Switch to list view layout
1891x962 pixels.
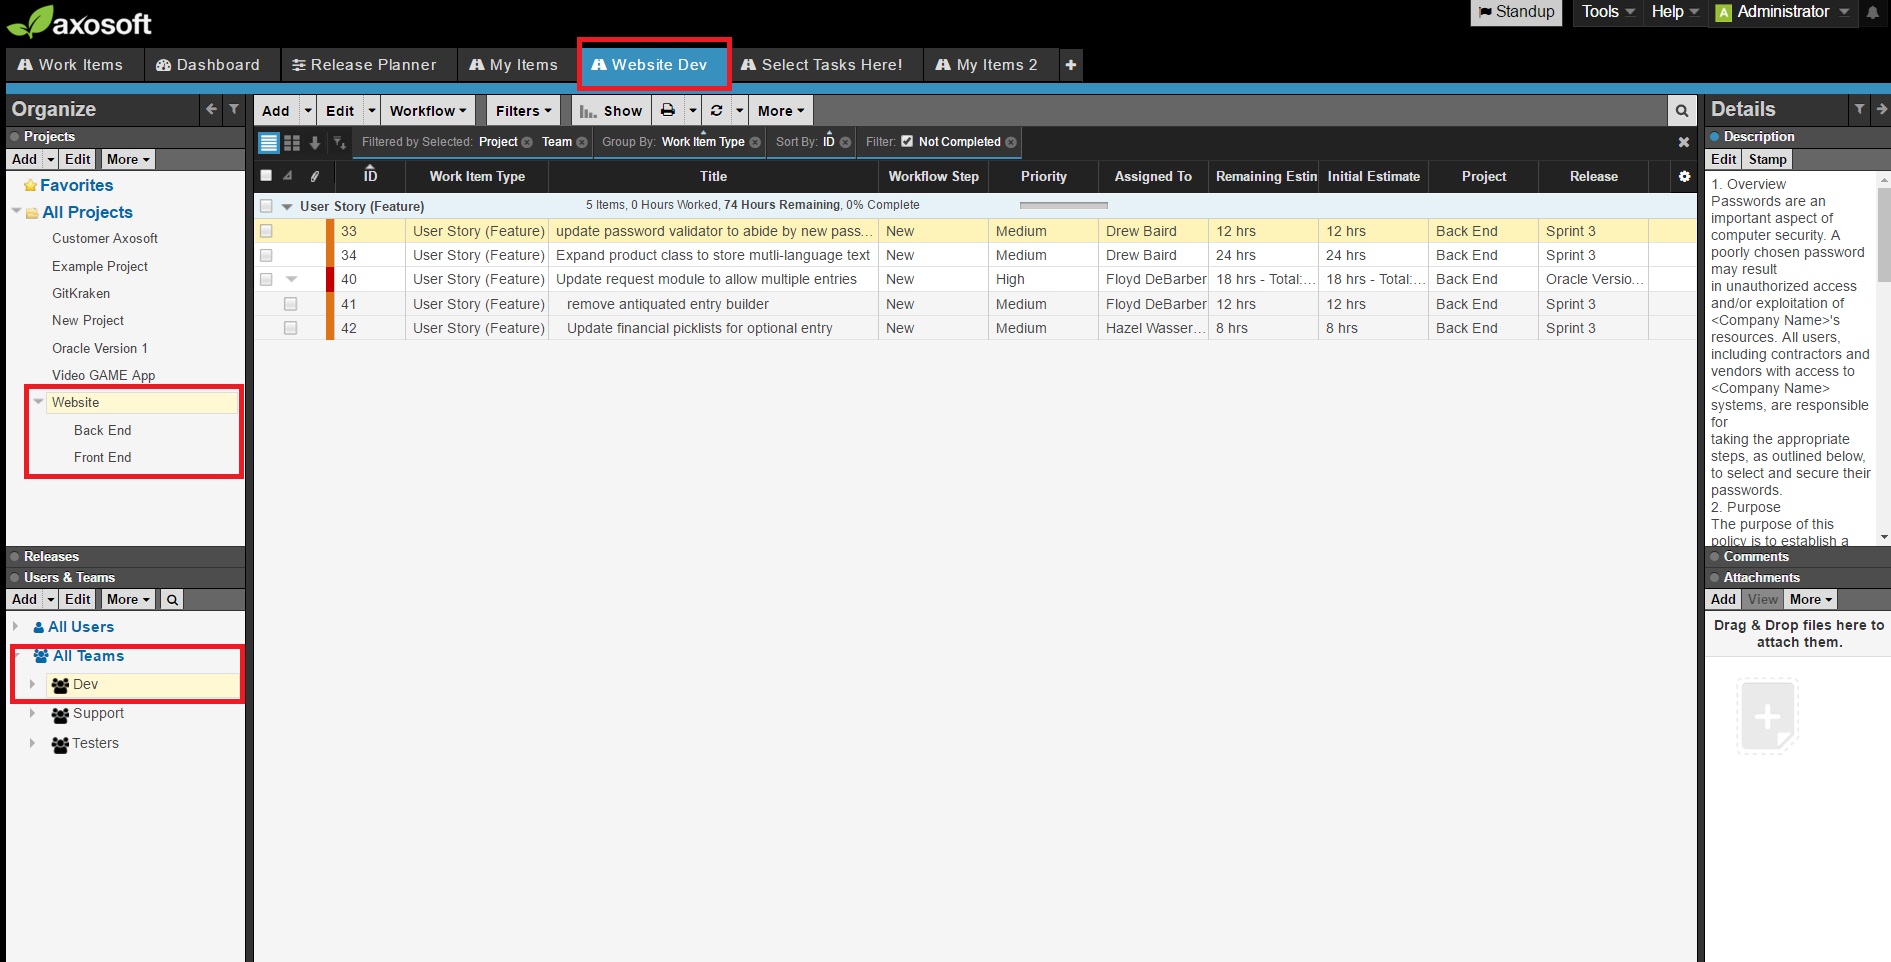tap(269, 143)
